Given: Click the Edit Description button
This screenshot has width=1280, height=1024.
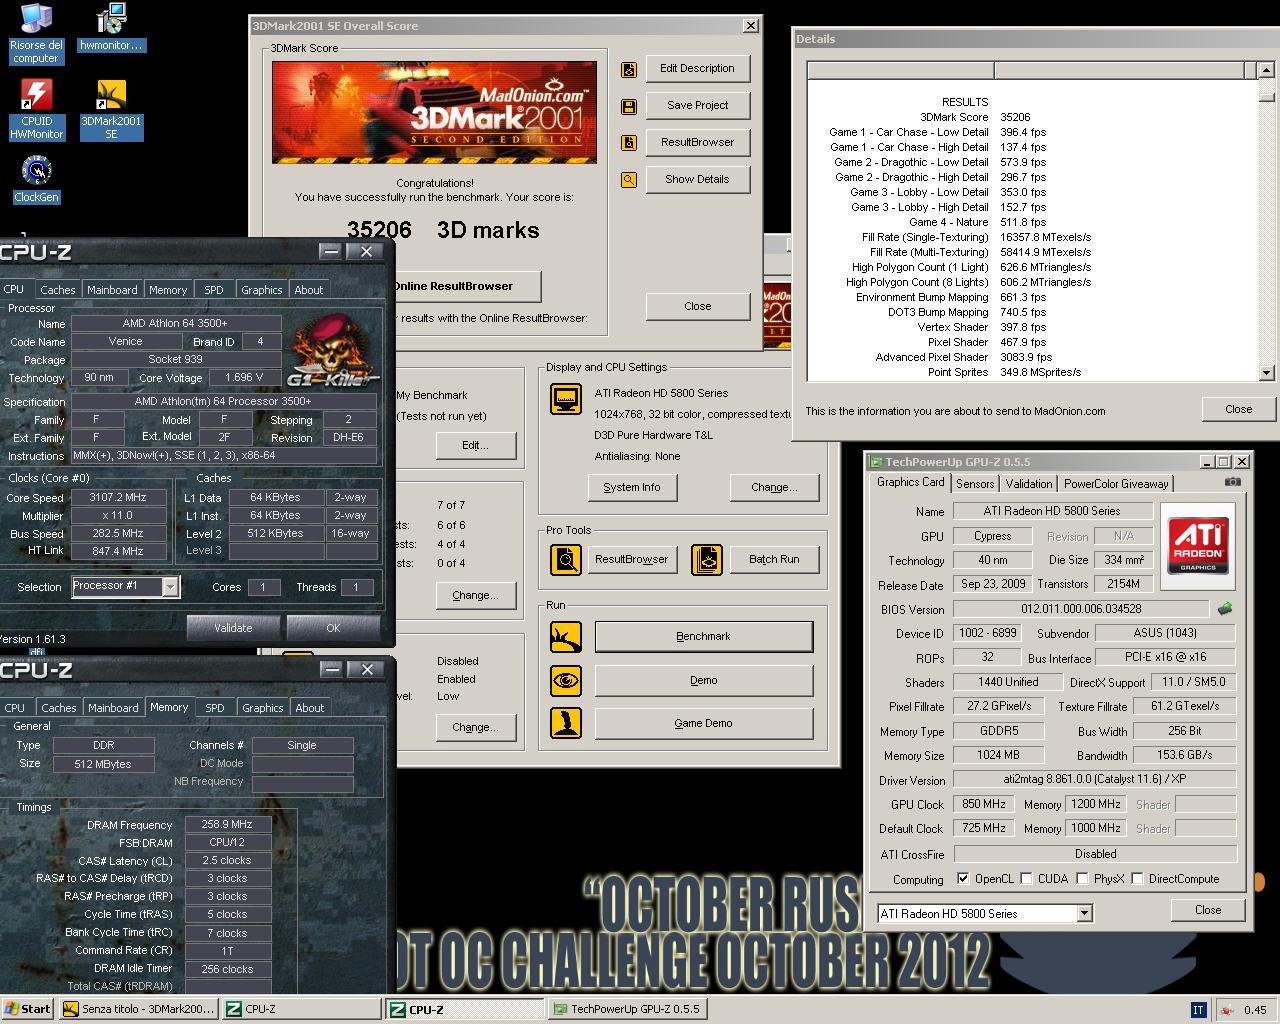Looking at the screenshot, I should (x=697, y=68).
